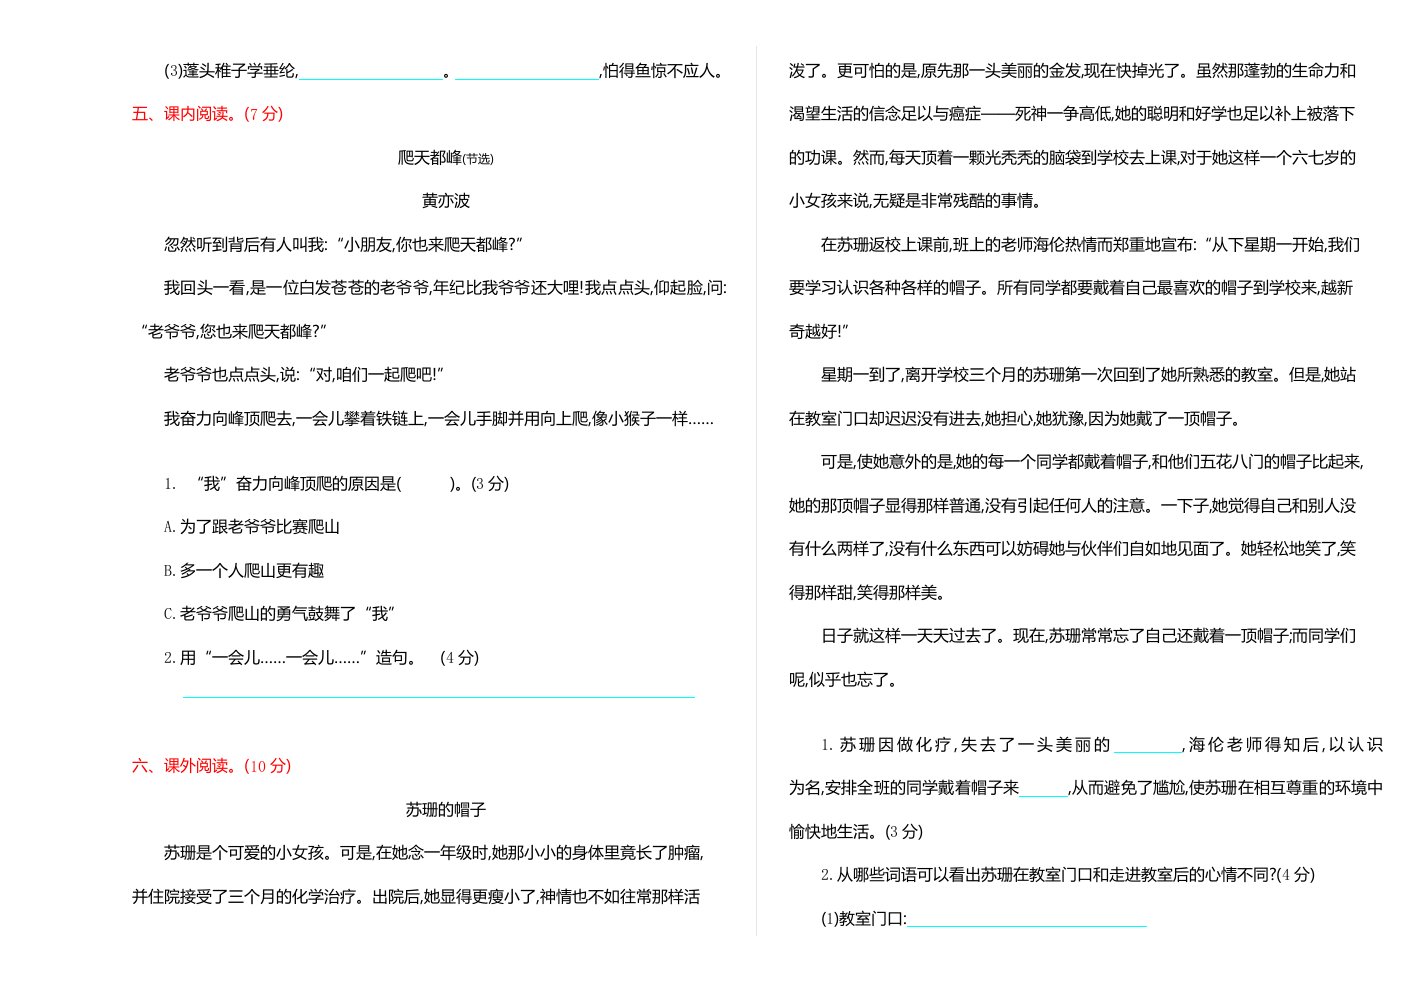1421x982 pixels.
Task: Click the answer line after "(1)教室门口:"
Action: (1026, 921)
